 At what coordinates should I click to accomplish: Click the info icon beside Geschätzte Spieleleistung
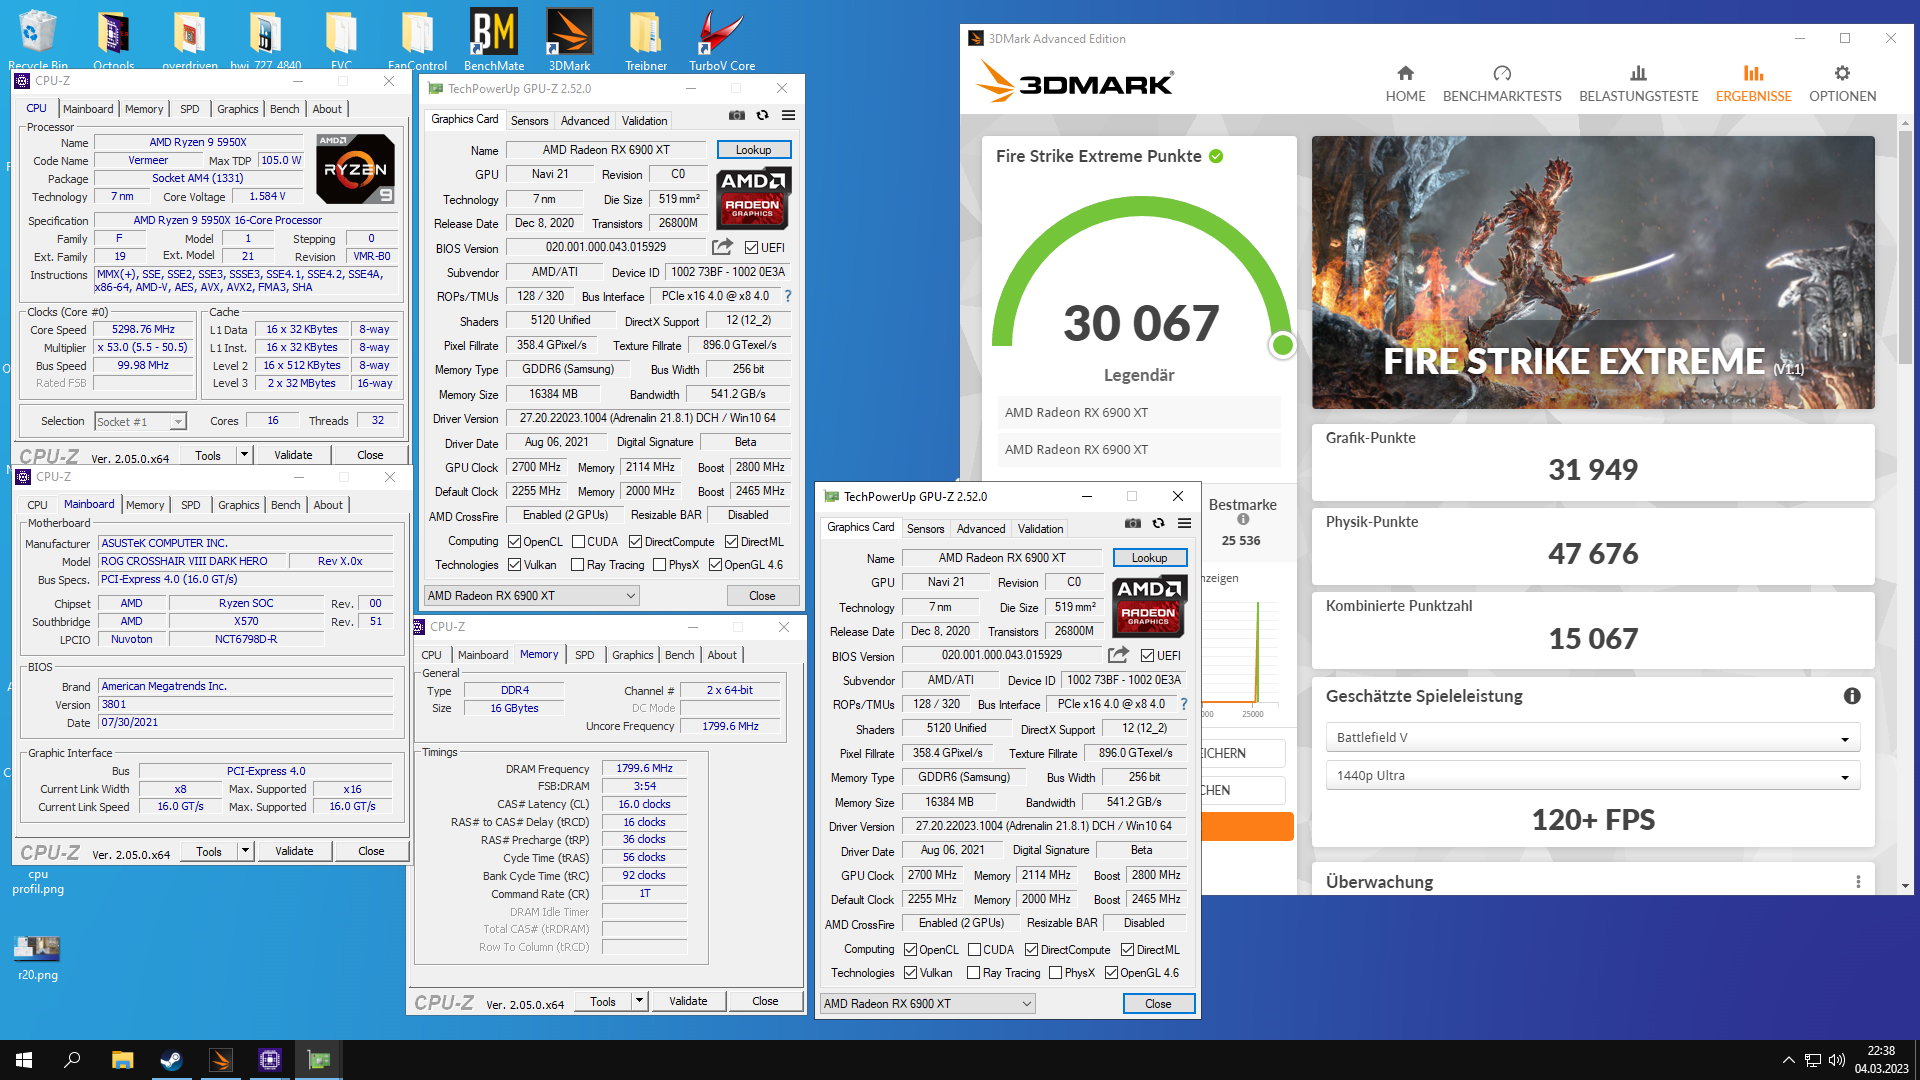[x=1852, y=696]
